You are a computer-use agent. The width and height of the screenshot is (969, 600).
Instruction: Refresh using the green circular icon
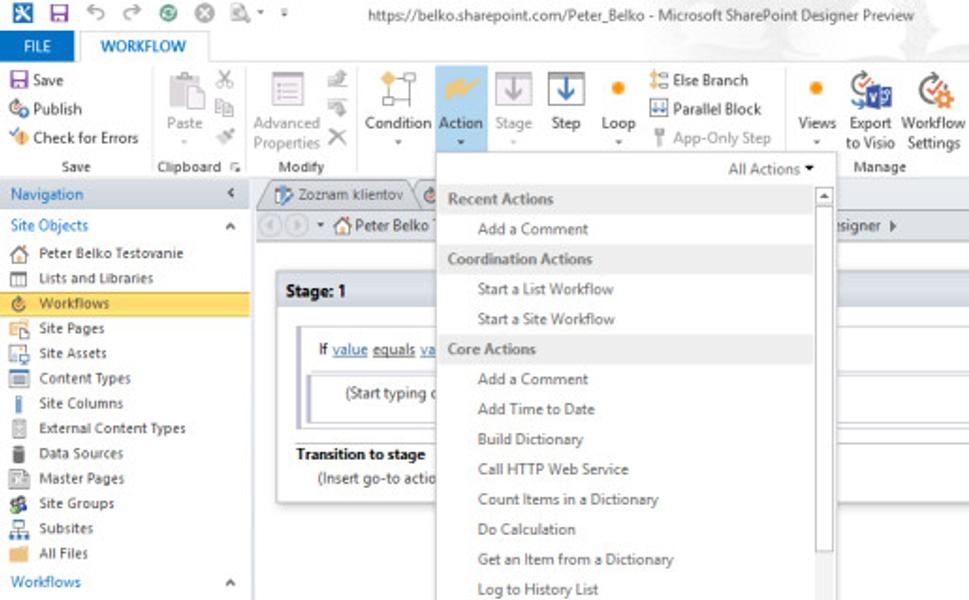coord(168,13)
